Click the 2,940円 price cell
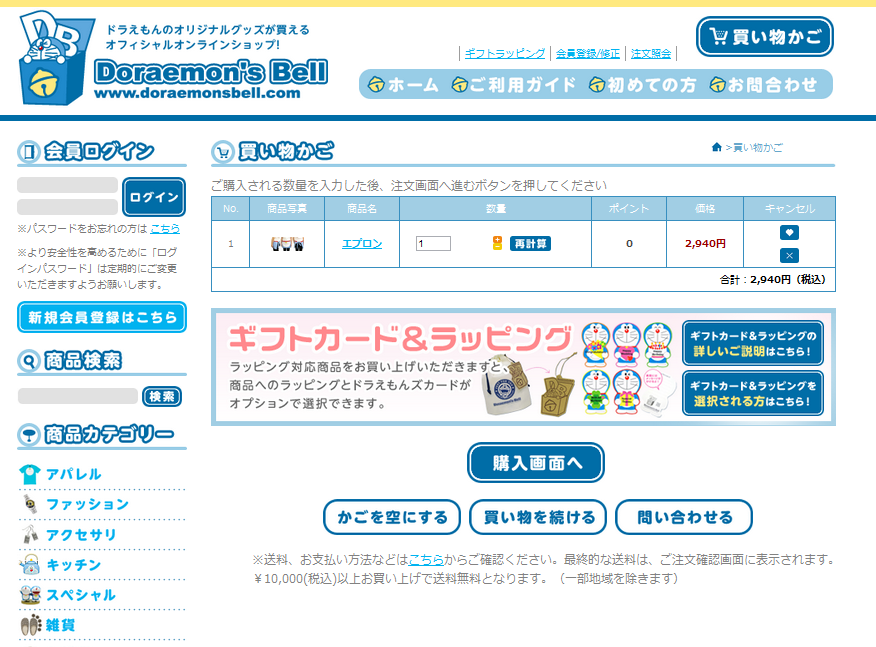Viewport: 876px width, 647px height. tap(705, 244)
